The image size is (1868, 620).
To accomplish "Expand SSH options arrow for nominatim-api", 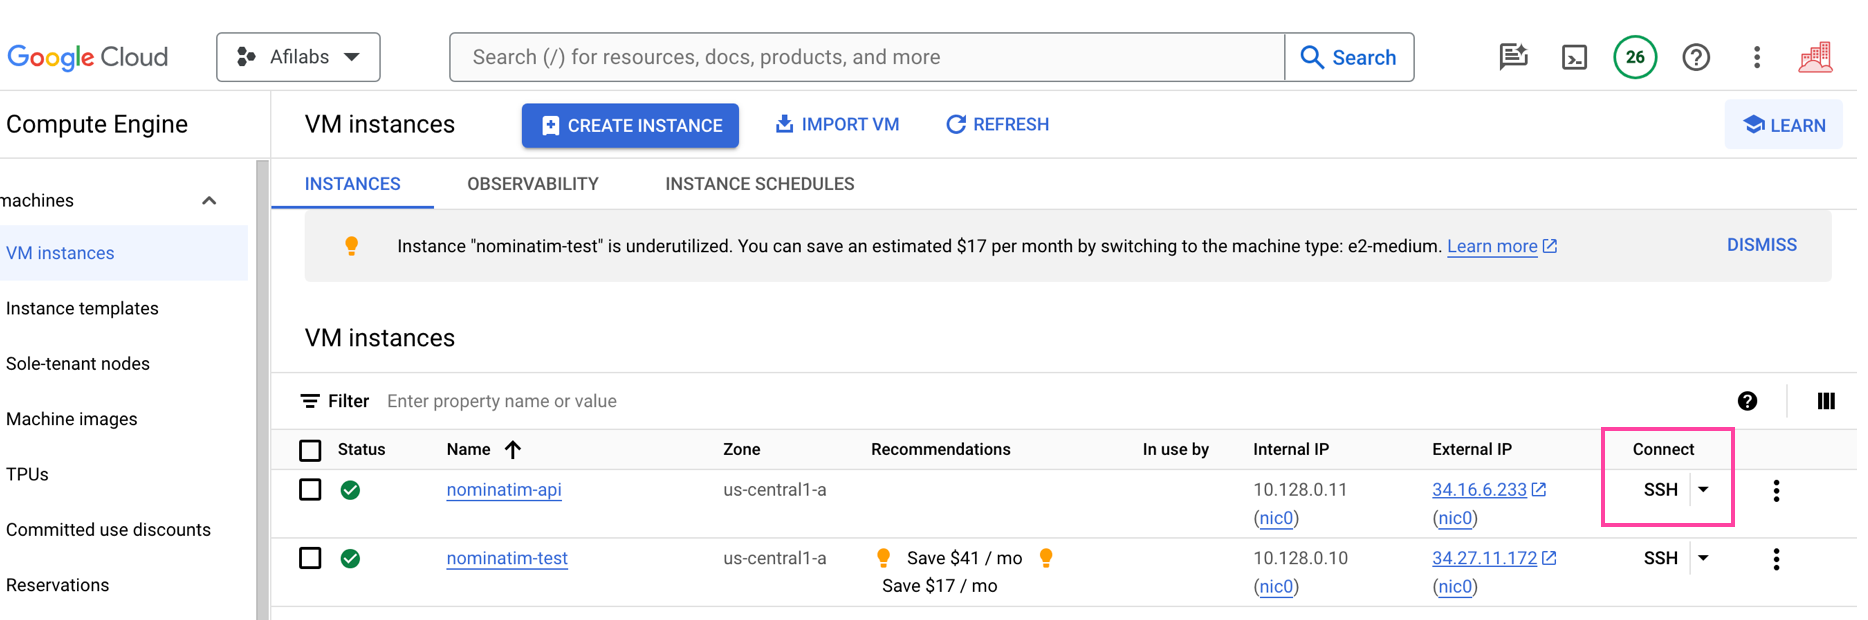I will pos(1704,490).
